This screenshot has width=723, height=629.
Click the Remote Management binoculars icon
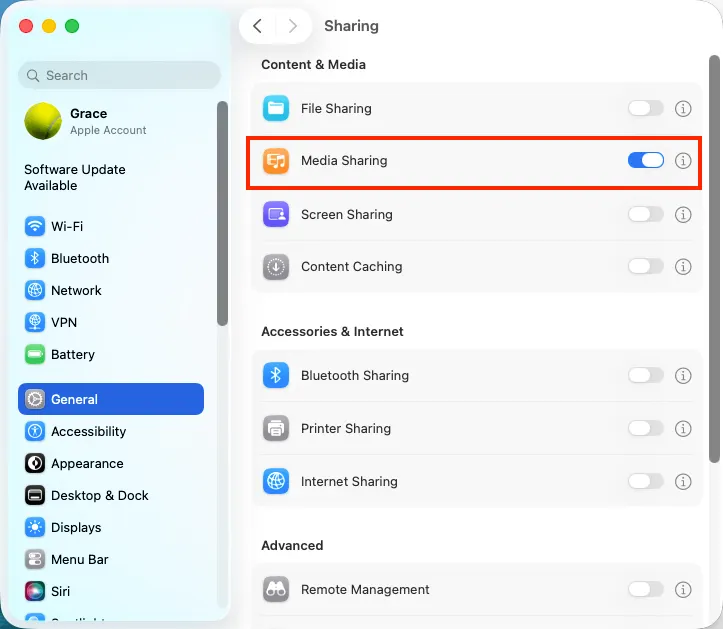(276, 589)
